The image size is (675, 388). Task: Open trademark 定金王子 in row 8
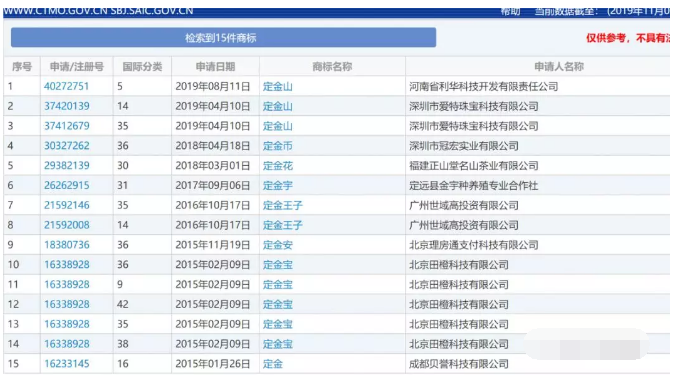[x=282, y=225]
